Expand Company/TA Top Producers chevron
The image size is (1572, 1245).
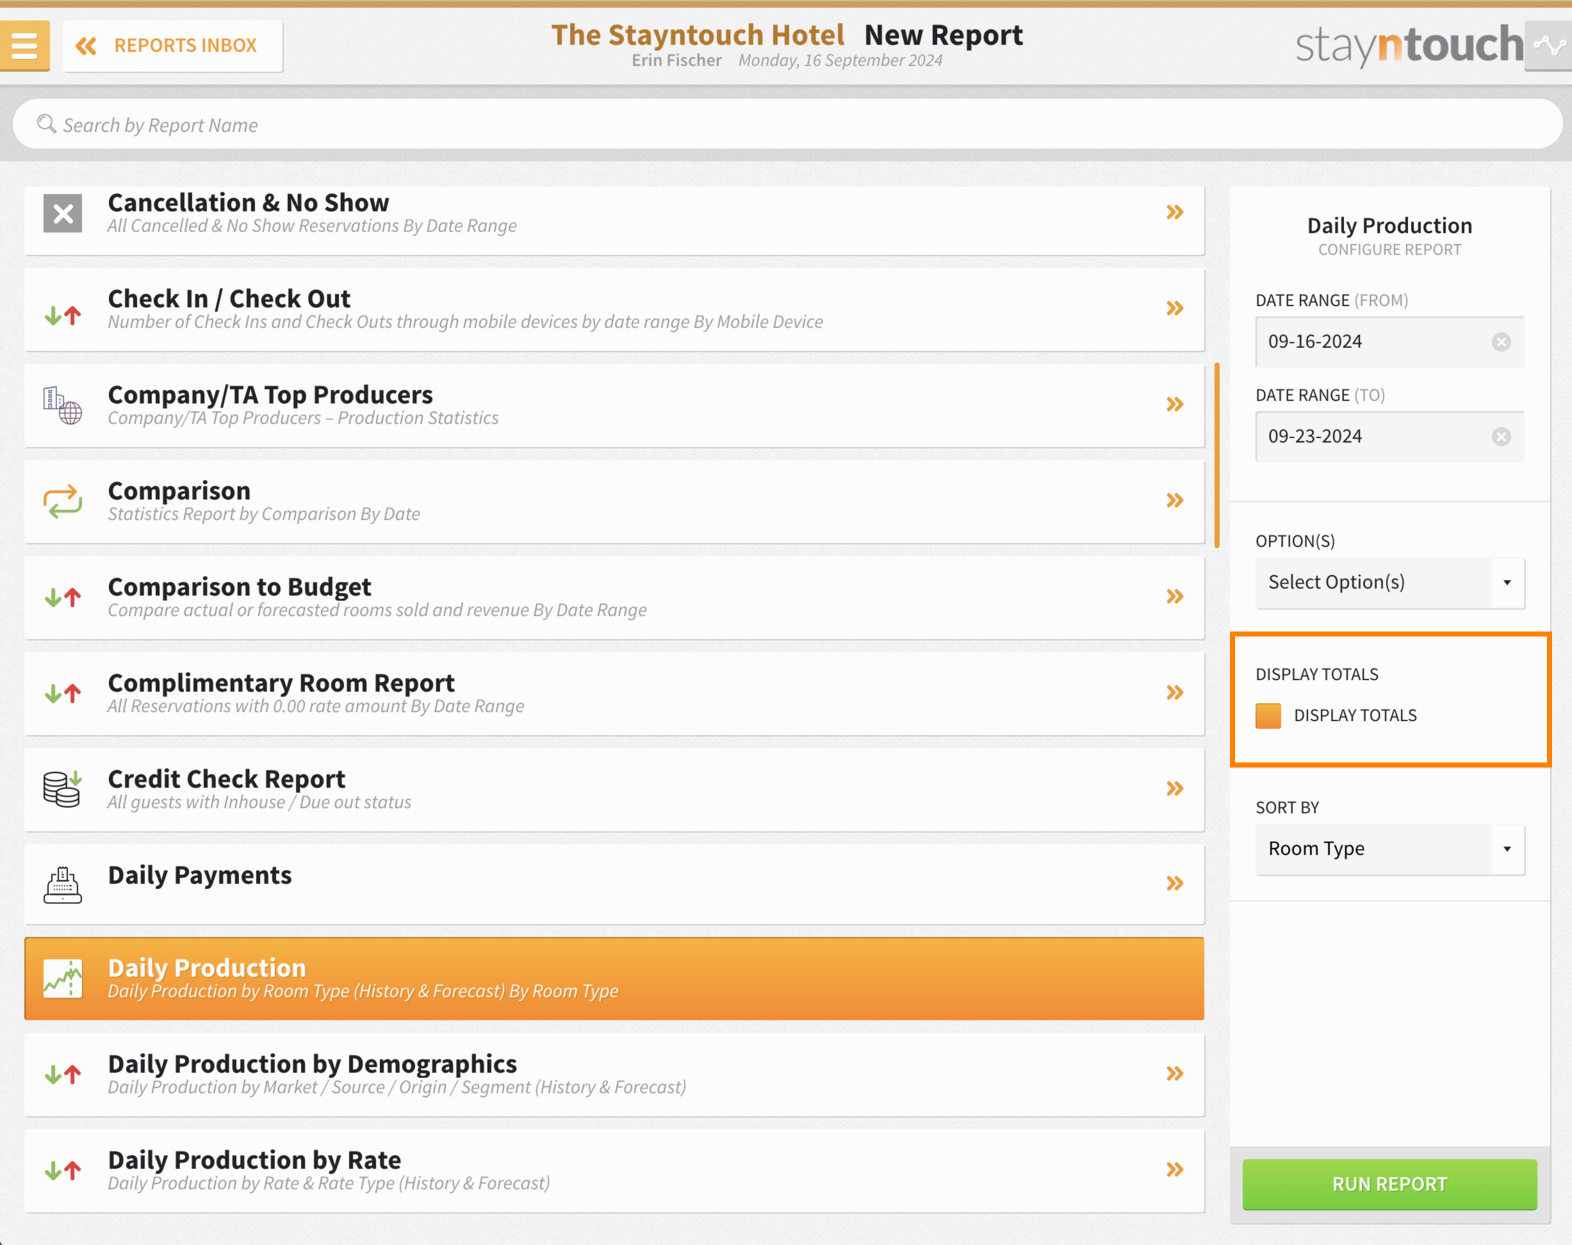pos(1175,405)
